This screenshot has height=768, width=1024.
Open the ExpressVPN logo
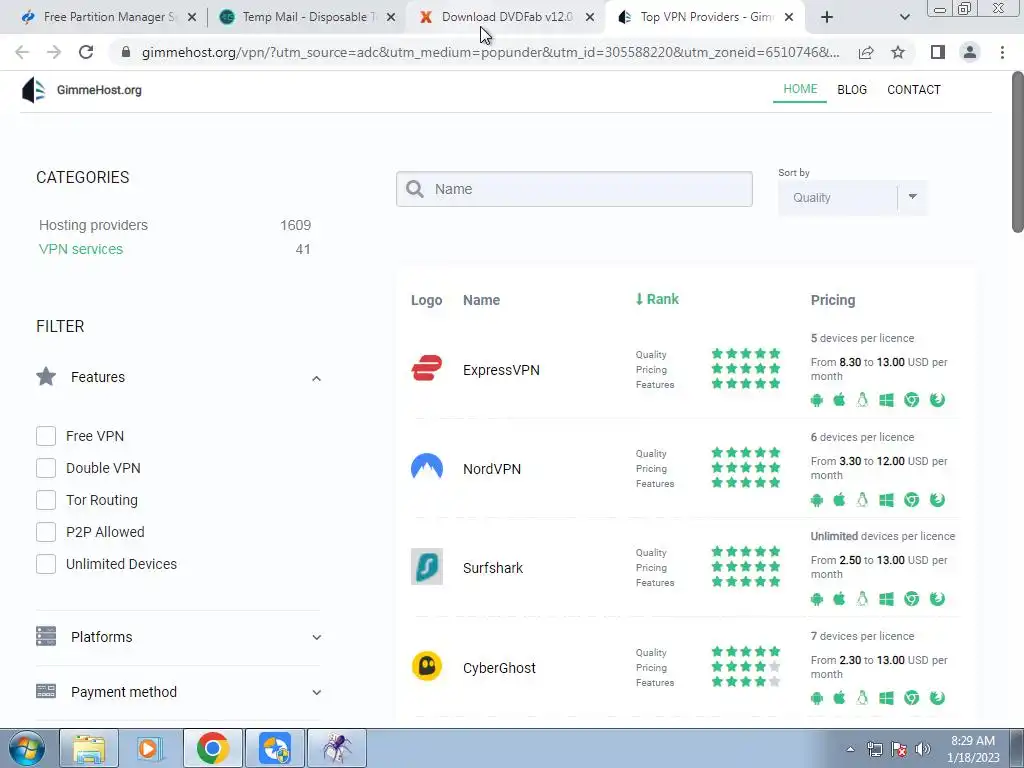point(426,368)
